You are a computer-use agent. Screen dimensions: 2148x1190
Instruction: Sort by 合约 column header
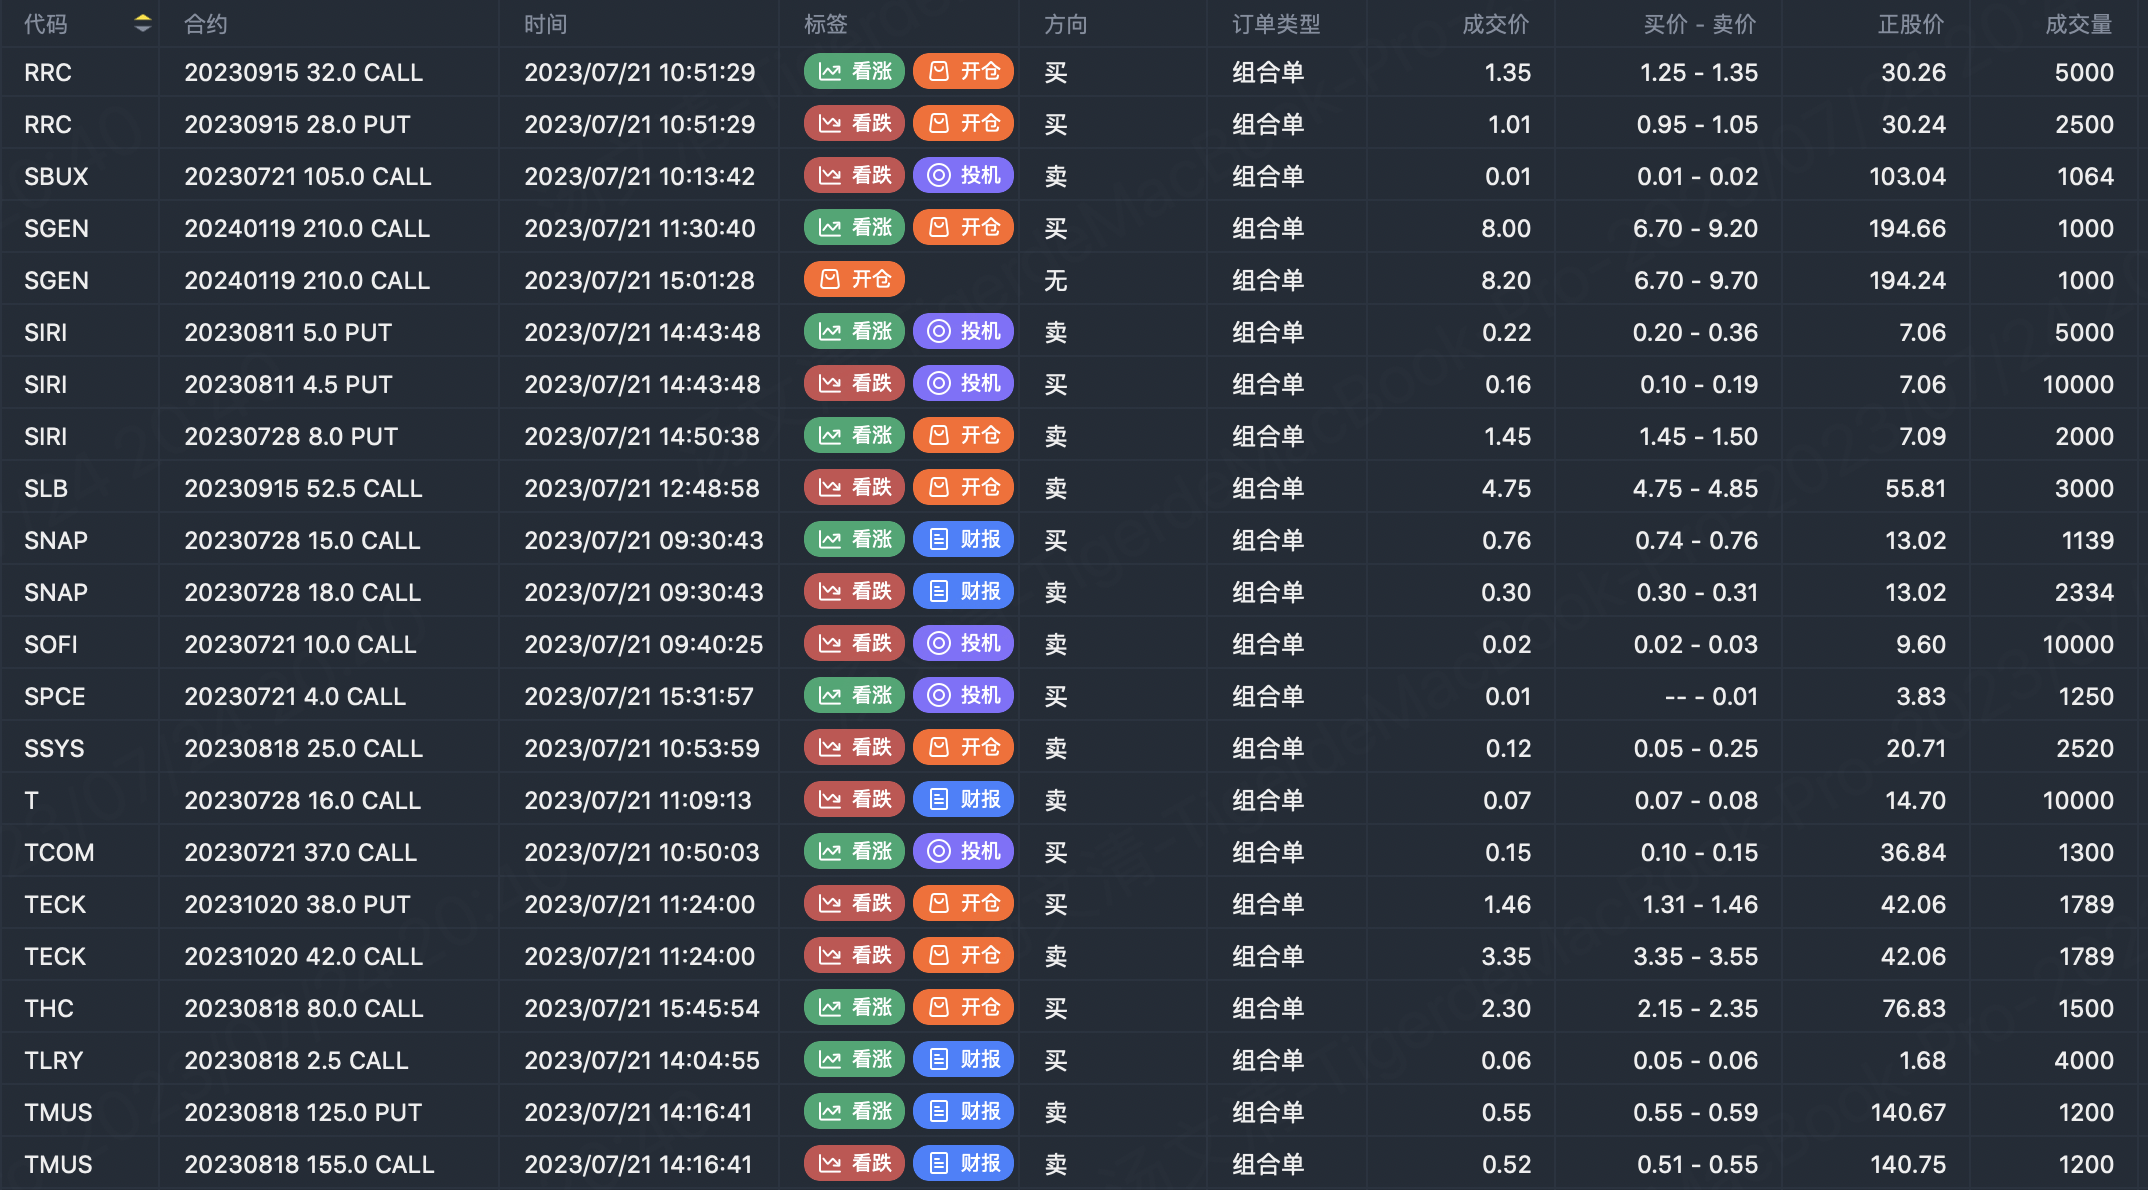coord(206,24)
